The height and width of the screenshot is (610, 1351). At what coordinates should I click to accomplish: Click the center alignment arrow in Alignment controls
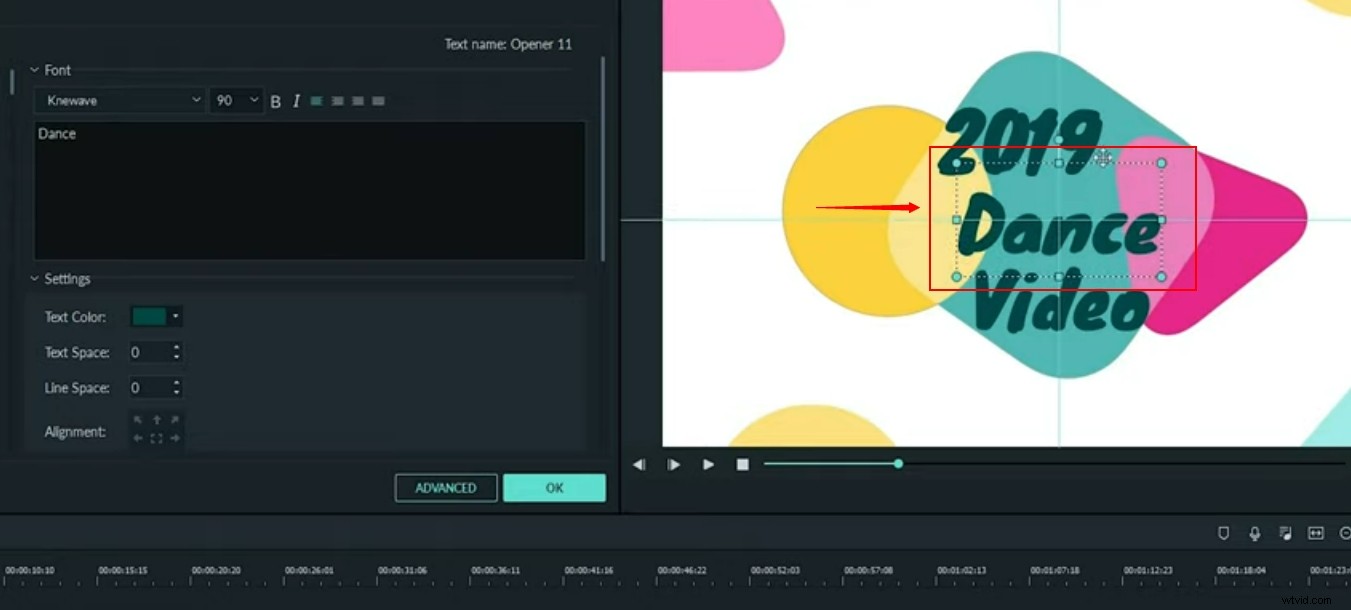click(x=156, y=438)
